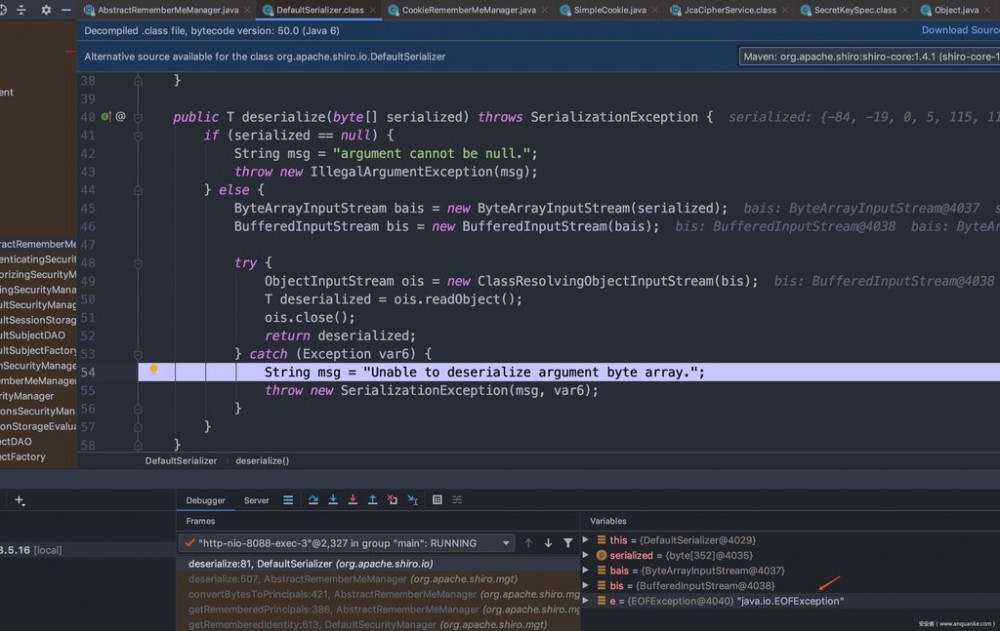Click the deserialize() breadcrumb item
Screen dimensions: 1000x631
[x=262, y=461]
